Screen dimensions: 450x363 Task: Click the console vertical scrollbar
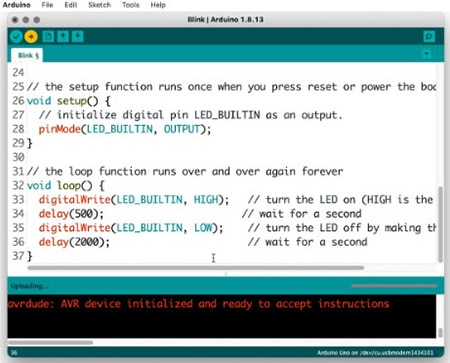coord(440,333)
